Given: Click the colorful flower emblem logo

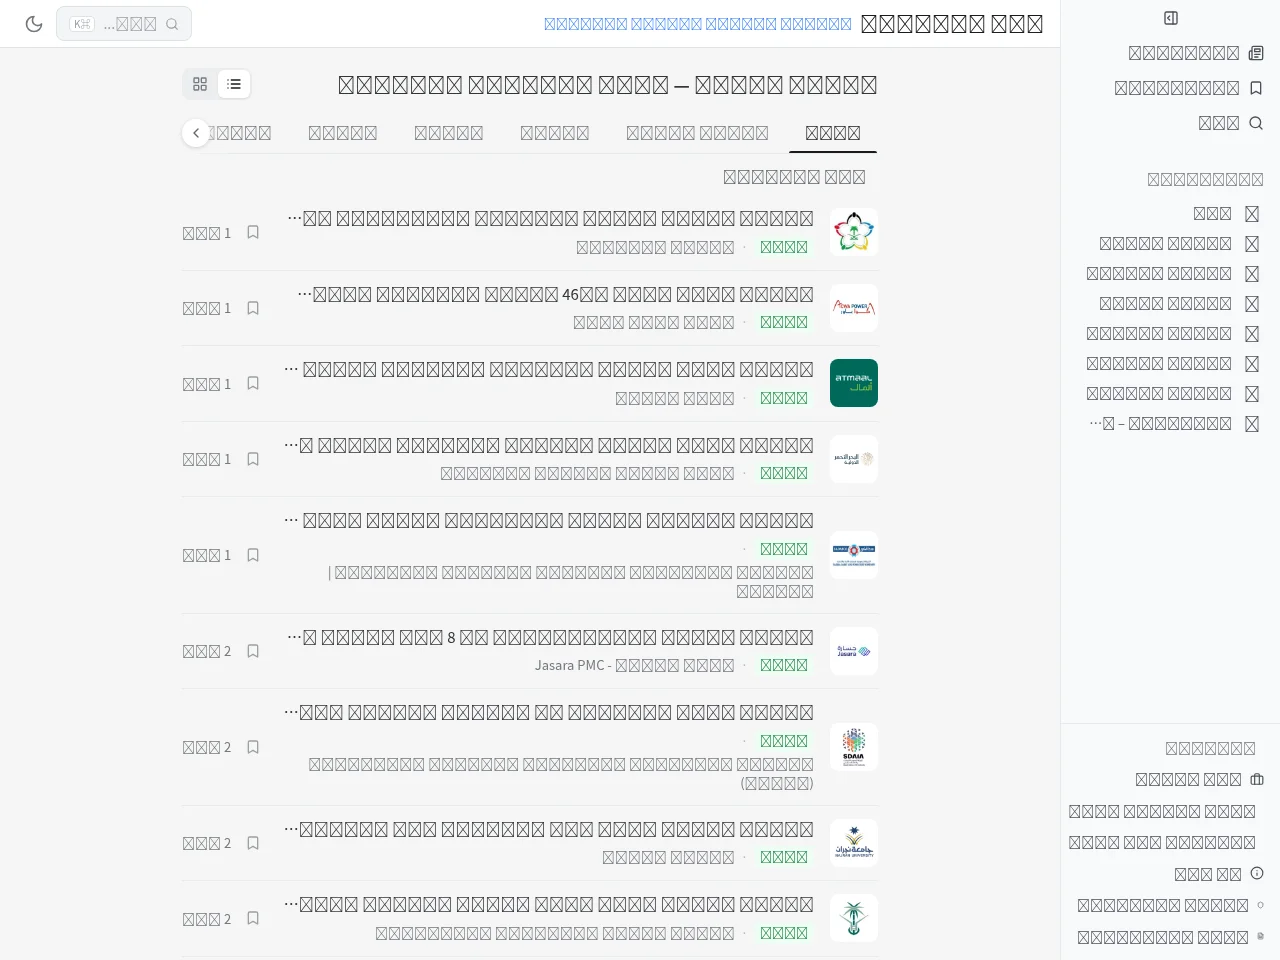Looking at the screenshot, I should (854, 232).
